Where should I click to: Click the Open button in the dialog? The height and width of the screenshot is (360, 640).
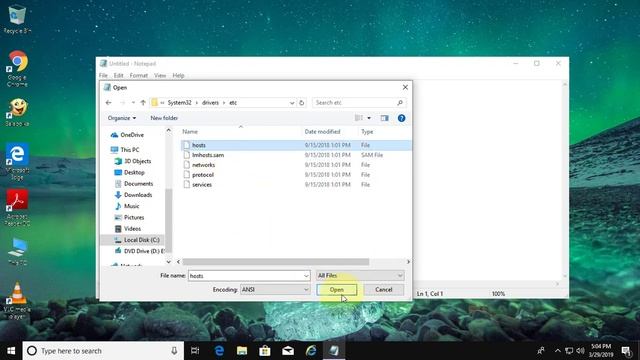click(337, 289)
